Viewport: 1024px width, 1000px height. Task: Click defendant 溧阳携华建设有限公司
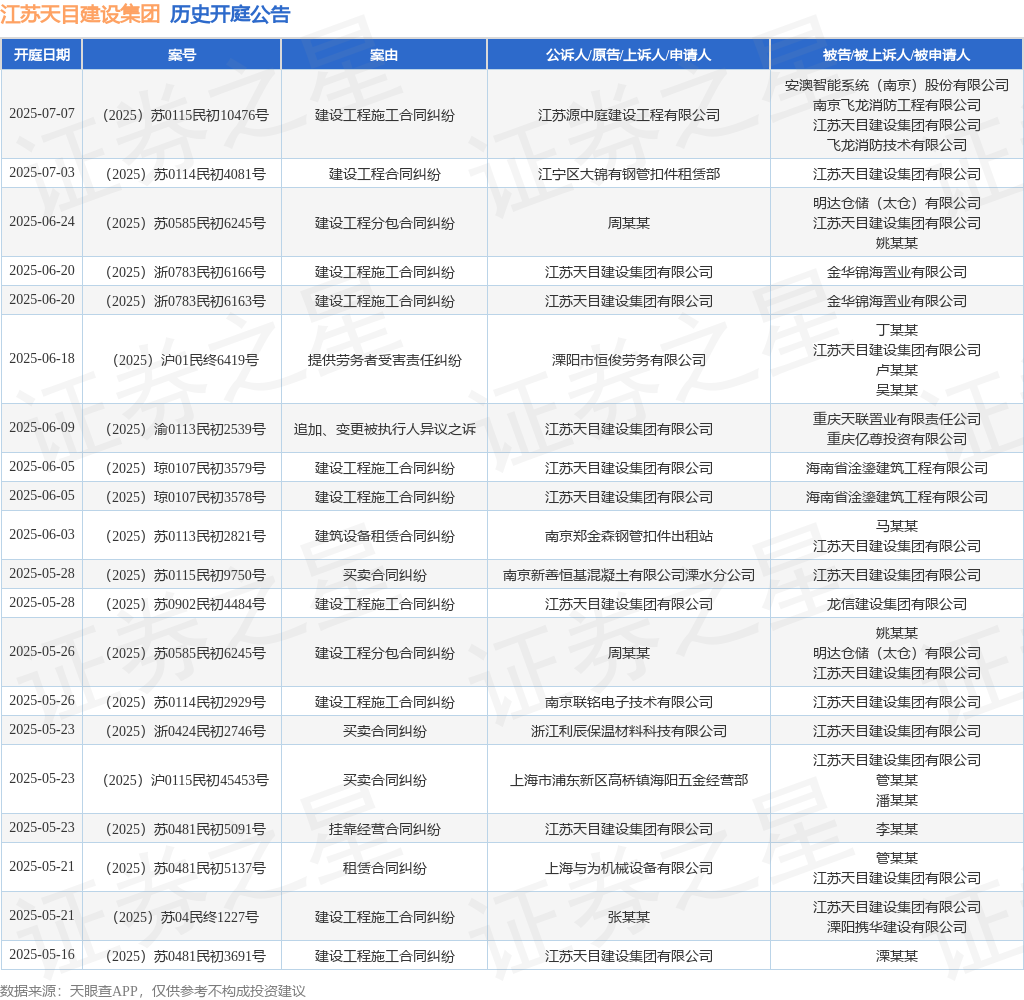click(896, 927)
